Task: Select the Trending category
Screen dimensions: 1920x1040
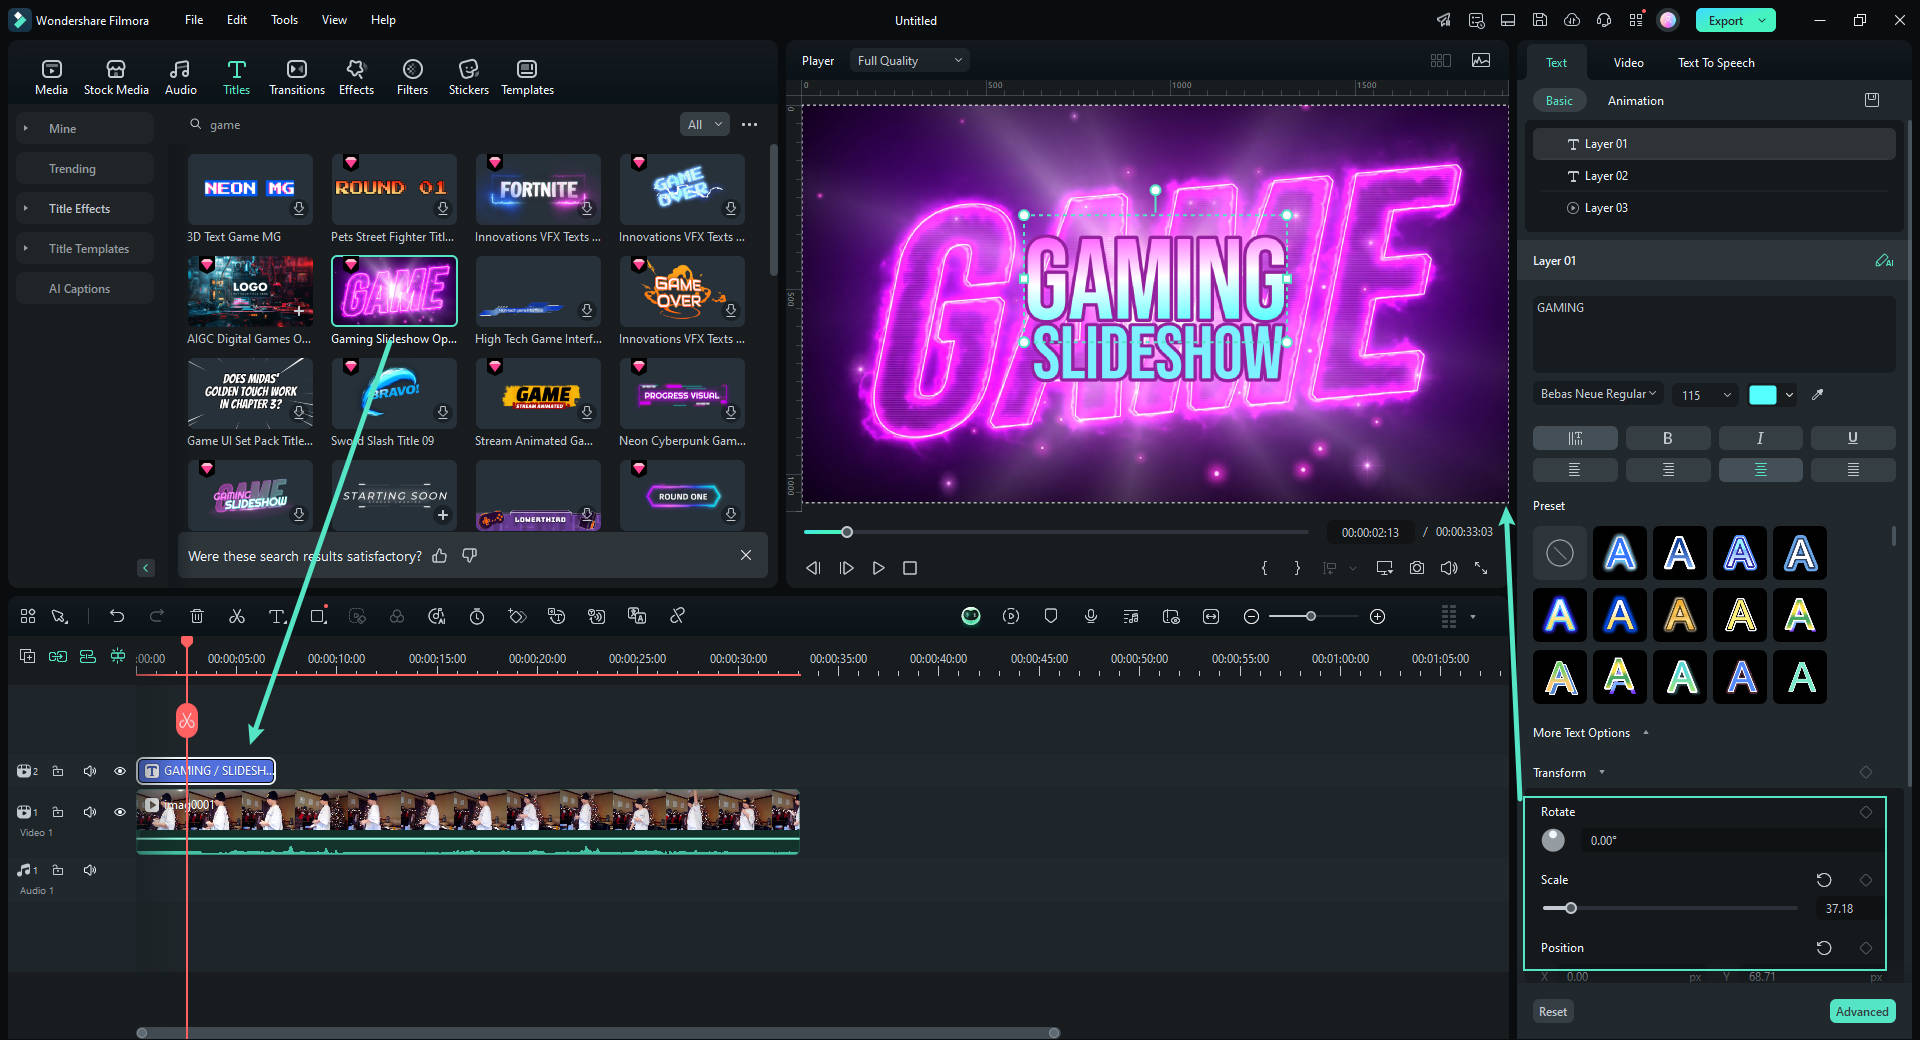Action: (x=85, y=168)
